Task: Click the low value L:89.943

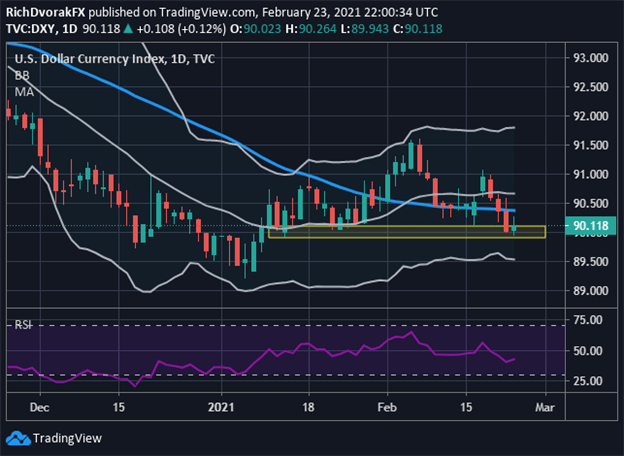Action: pyautogui.click(x=365, y=29)
